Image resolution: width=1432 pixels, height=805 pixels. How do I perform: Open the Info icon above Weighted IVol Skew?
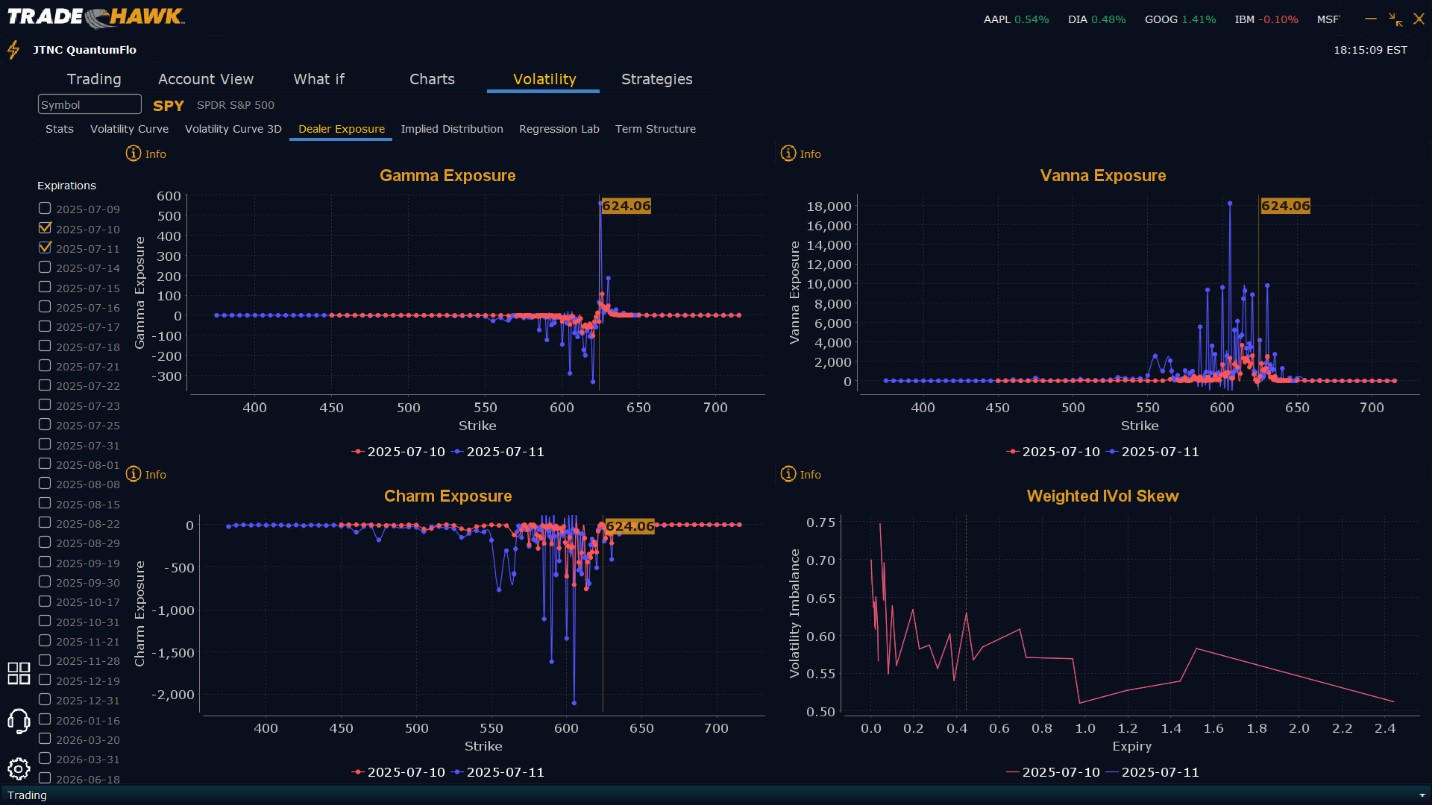pyautogui.click(x=788, y=474)
